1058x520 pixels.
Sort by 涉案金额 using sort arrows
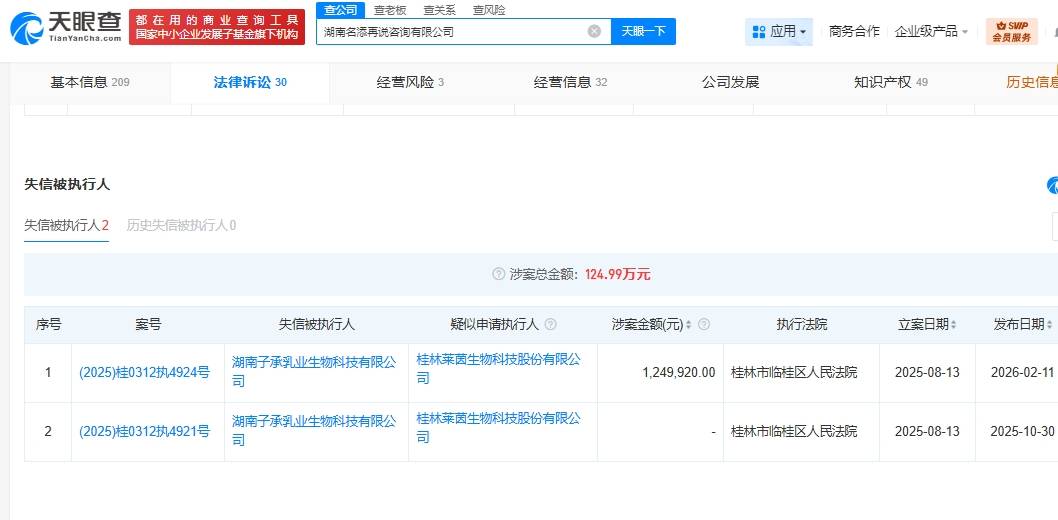pos(689,325)
